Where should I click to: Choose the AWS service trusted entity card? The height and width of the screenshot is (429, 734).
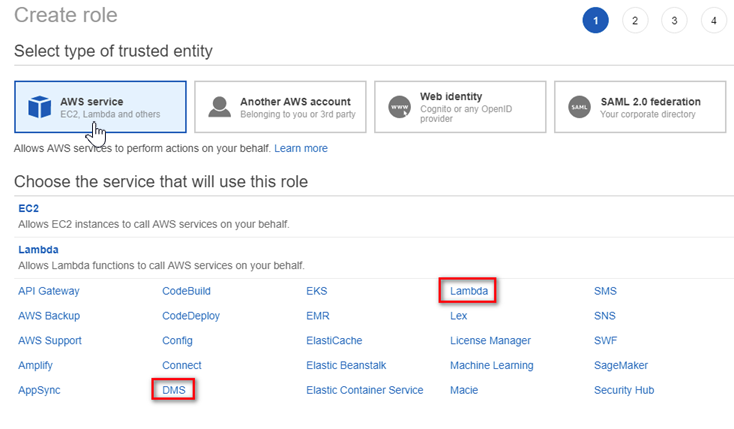coord(100,107)
